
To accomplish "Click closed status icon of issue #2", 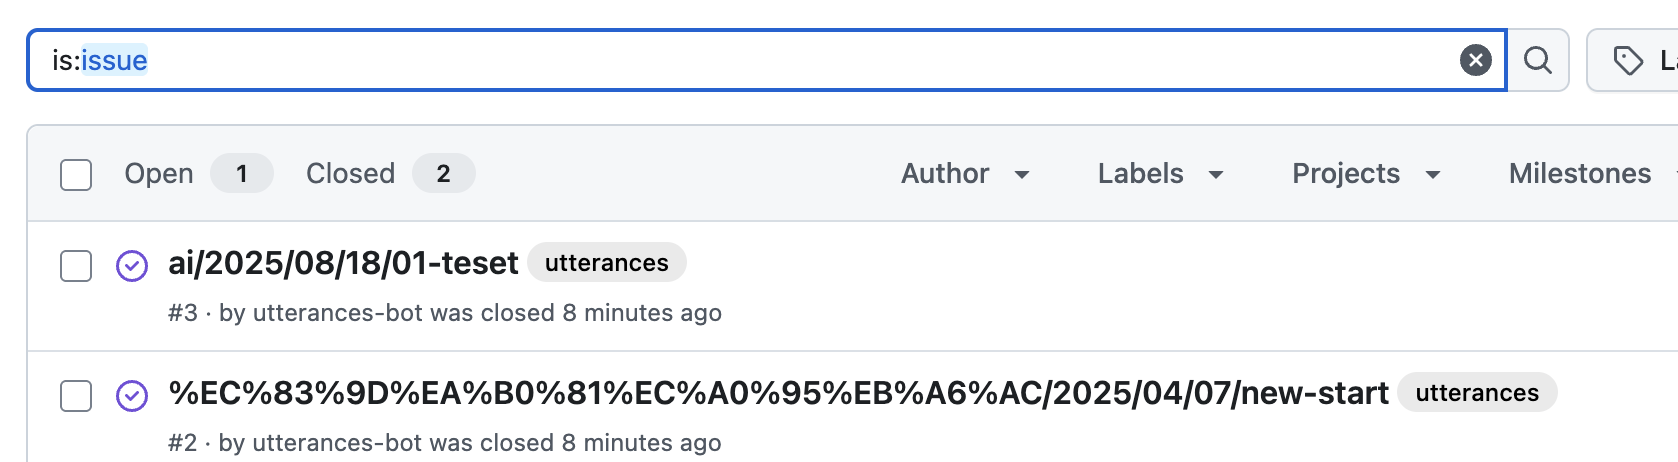I will (132, 396).
